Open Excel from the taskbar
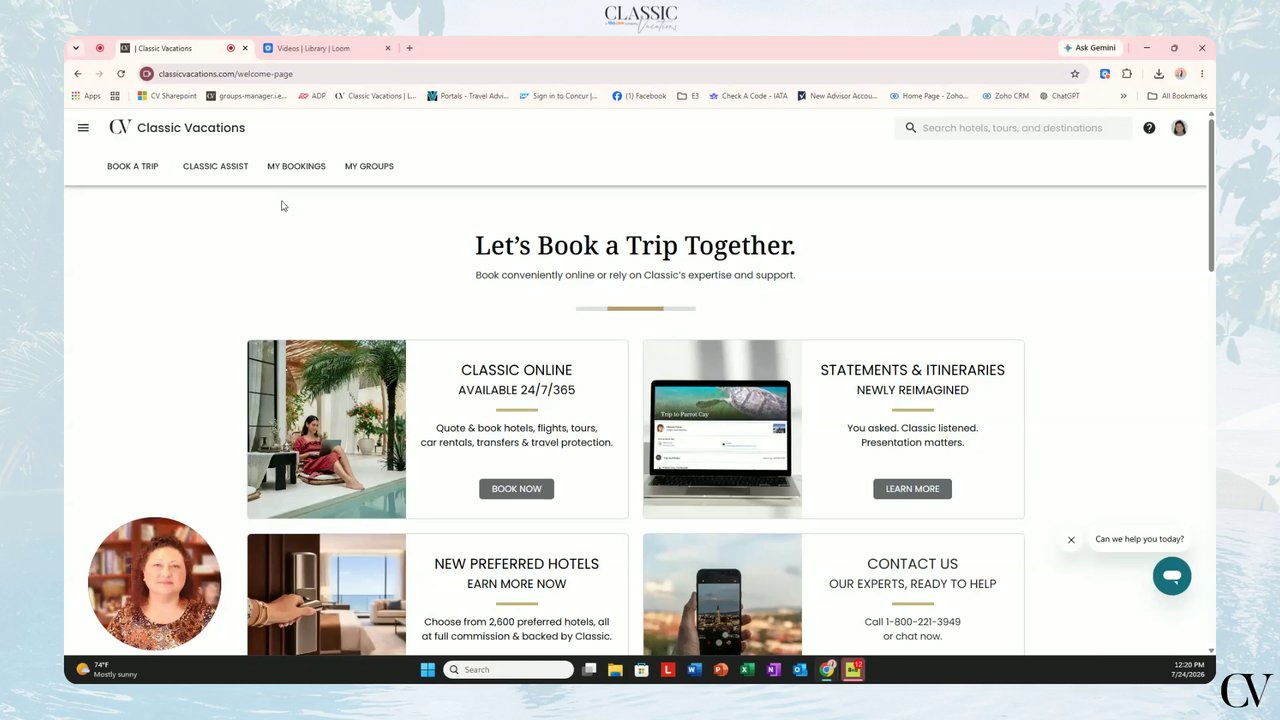Viewport: 1280px width, 720px height. click(747, 670)
